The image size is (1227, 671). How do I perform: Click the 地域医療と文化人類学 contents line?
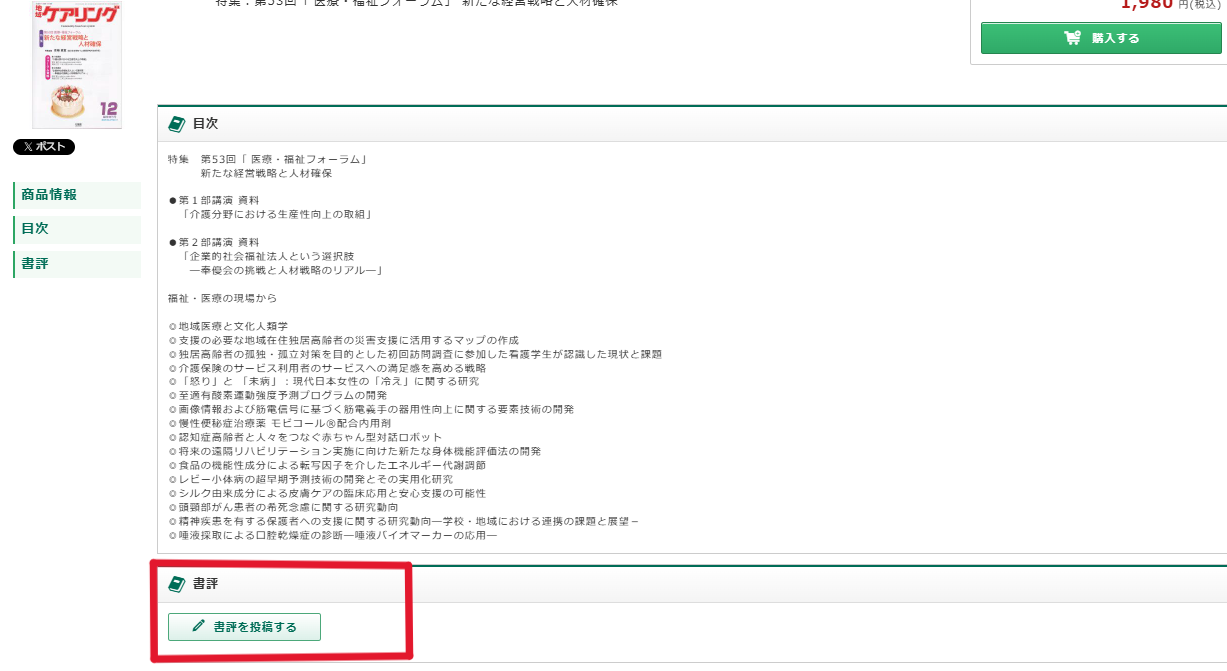(232, 326)
